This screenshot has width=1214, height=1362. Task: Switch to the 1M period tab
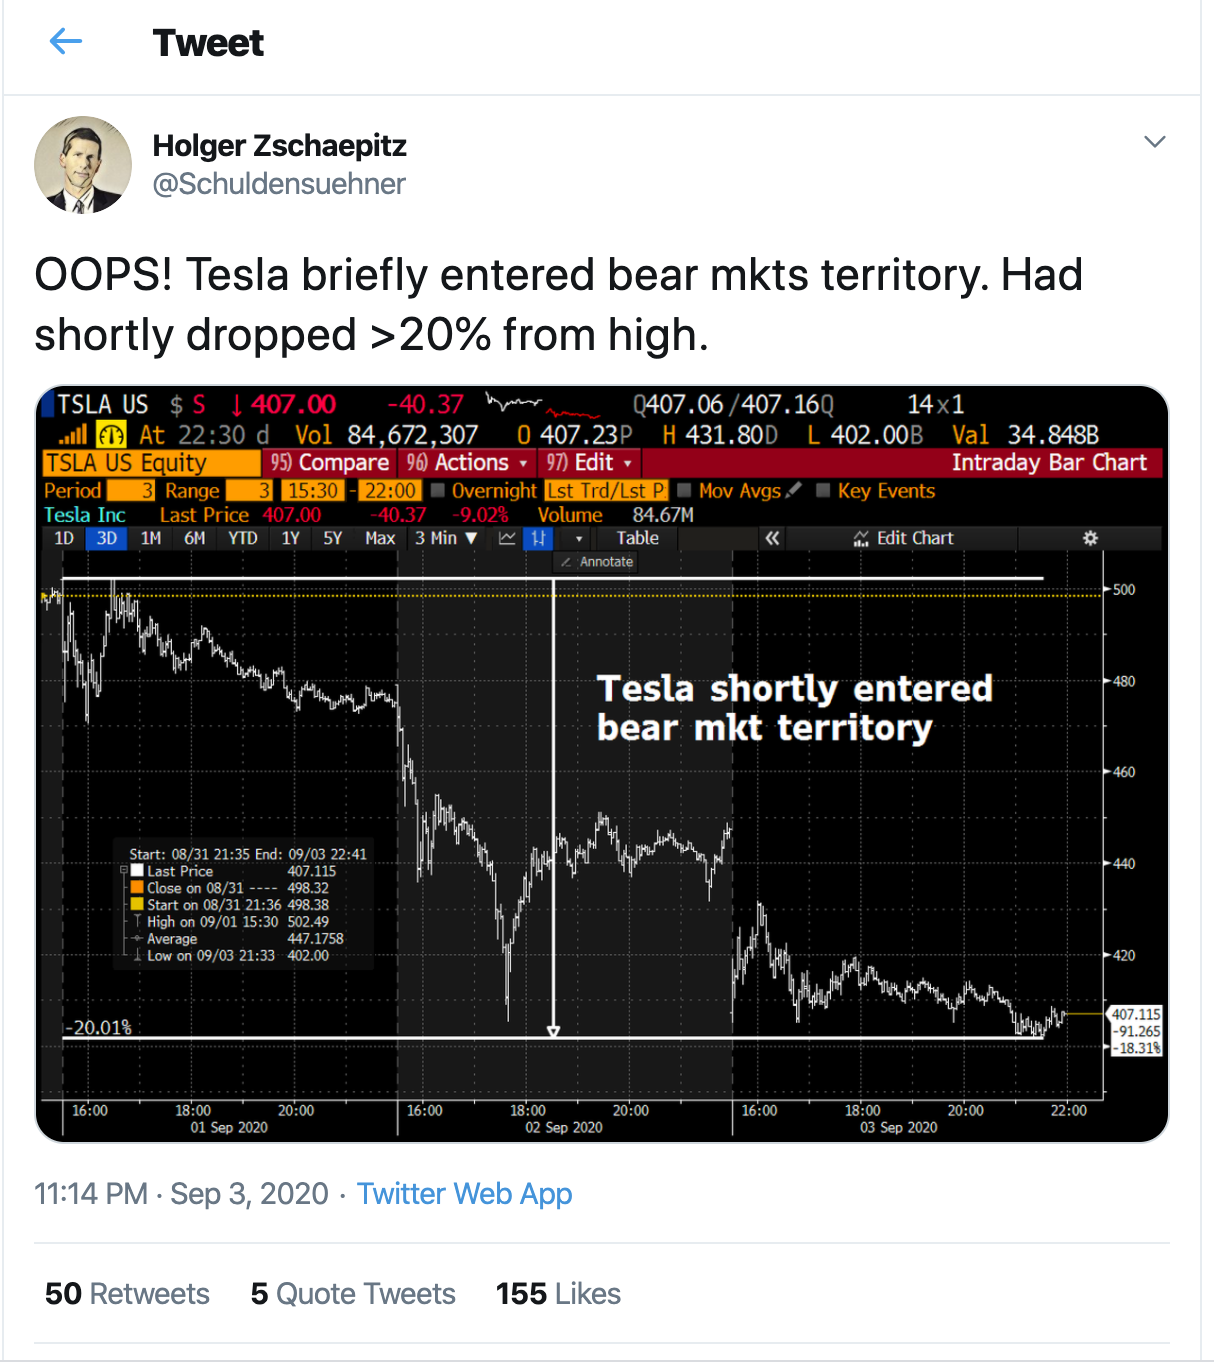[x=151, y=538]
